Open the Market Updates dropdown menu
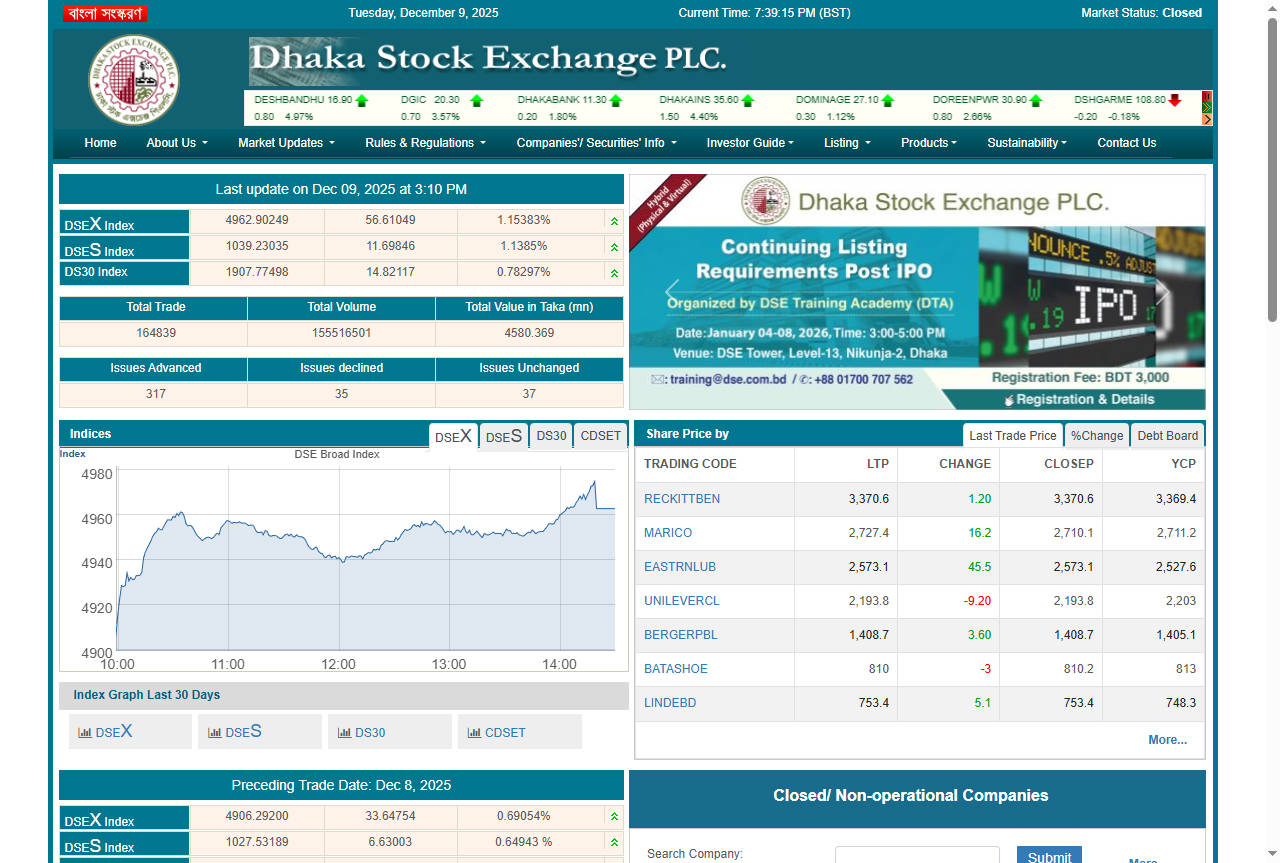The width and height of the screenshot is (1280, 863). pos(285,143)
